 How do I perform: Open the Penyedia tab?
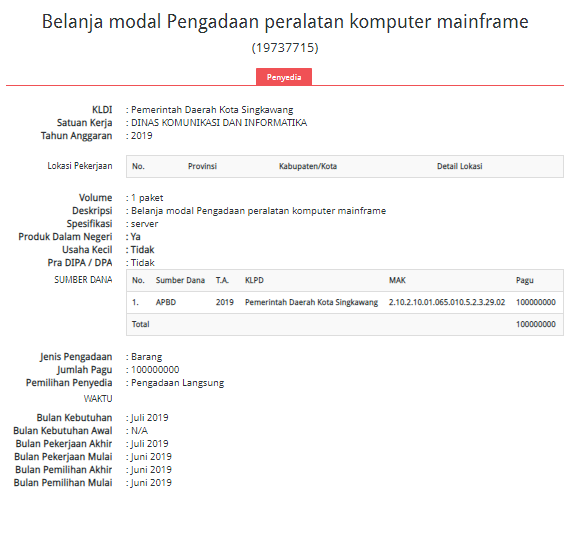tap(284, 77)
